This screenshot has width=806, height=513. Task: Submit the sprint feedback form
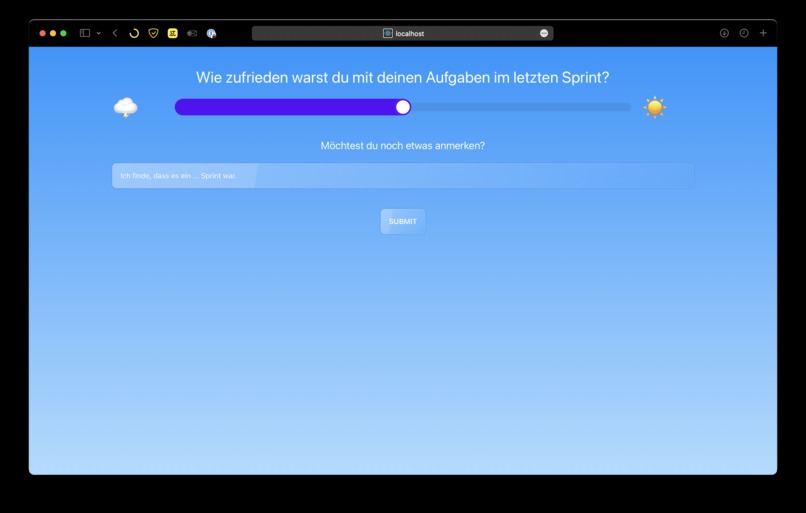403,222
